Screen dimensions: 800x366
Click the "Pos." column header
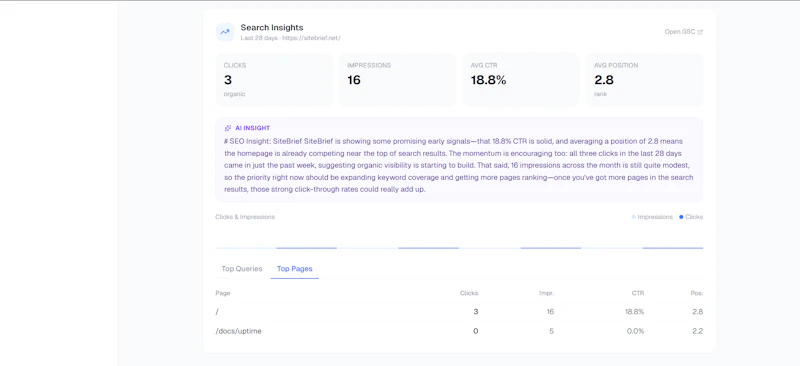697,293
